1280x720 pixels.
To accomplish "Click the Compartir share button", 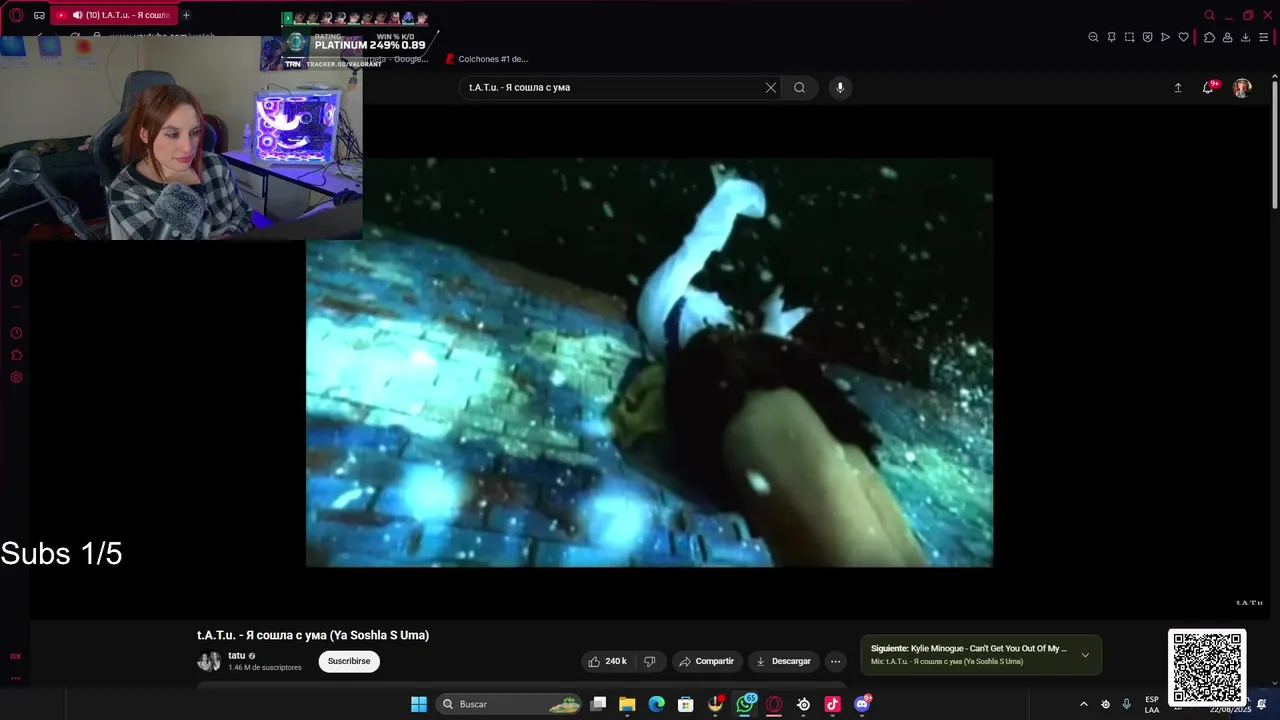I will tap(706, 661).
